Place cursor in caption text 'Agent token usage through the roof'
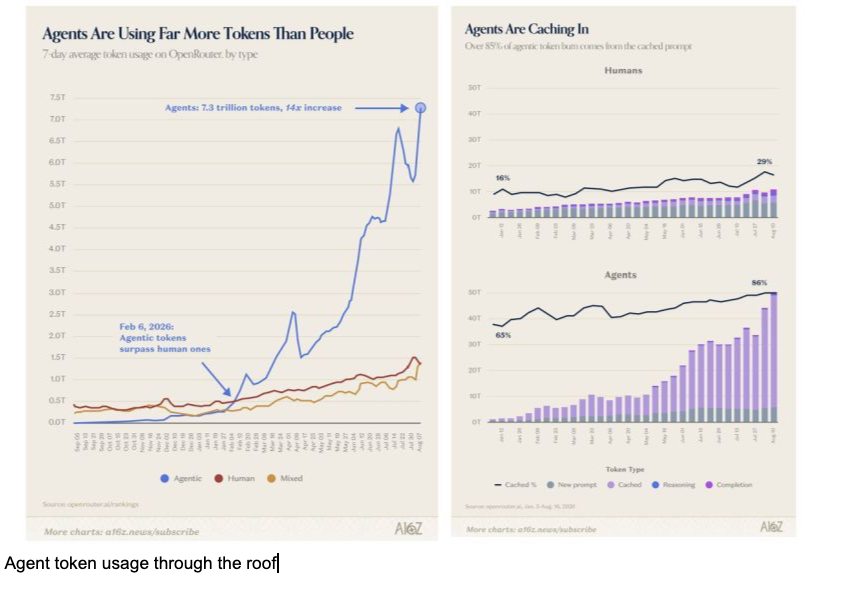862x591 pixels. click(140, 563)
